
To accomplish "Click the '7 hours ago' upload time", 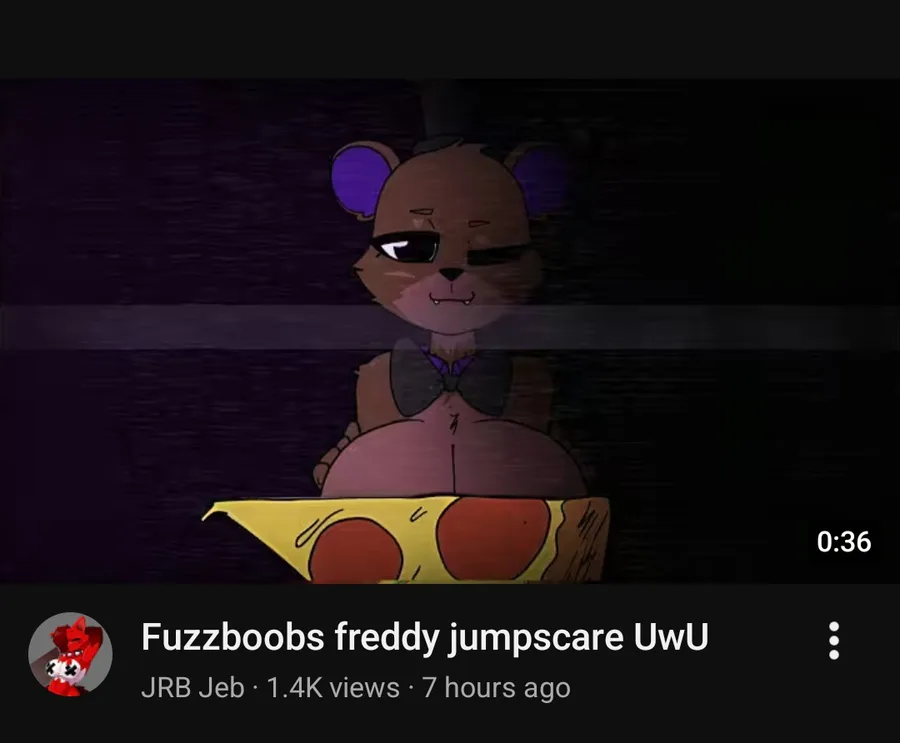I will point(496,687).
